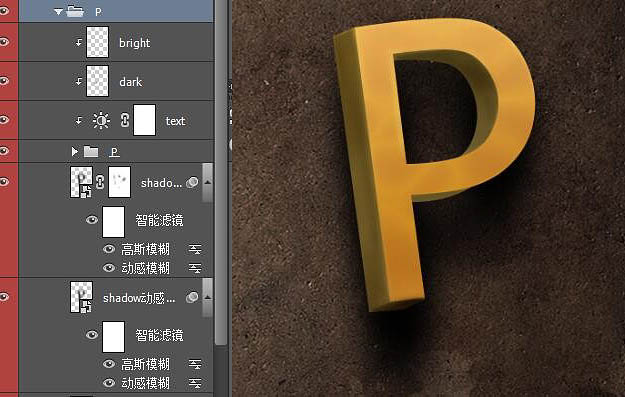This screenshot has width=625, height=397.
Task: Click the clipping arrow on dark layer
Action: pos(79,81)
